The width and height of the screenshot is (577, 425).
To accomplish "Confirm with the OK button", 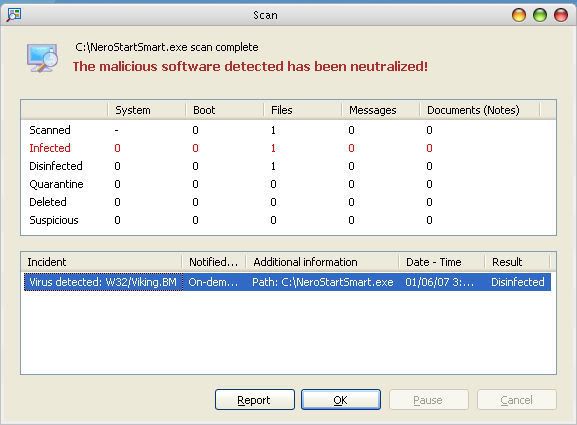I will click(341, 400).
